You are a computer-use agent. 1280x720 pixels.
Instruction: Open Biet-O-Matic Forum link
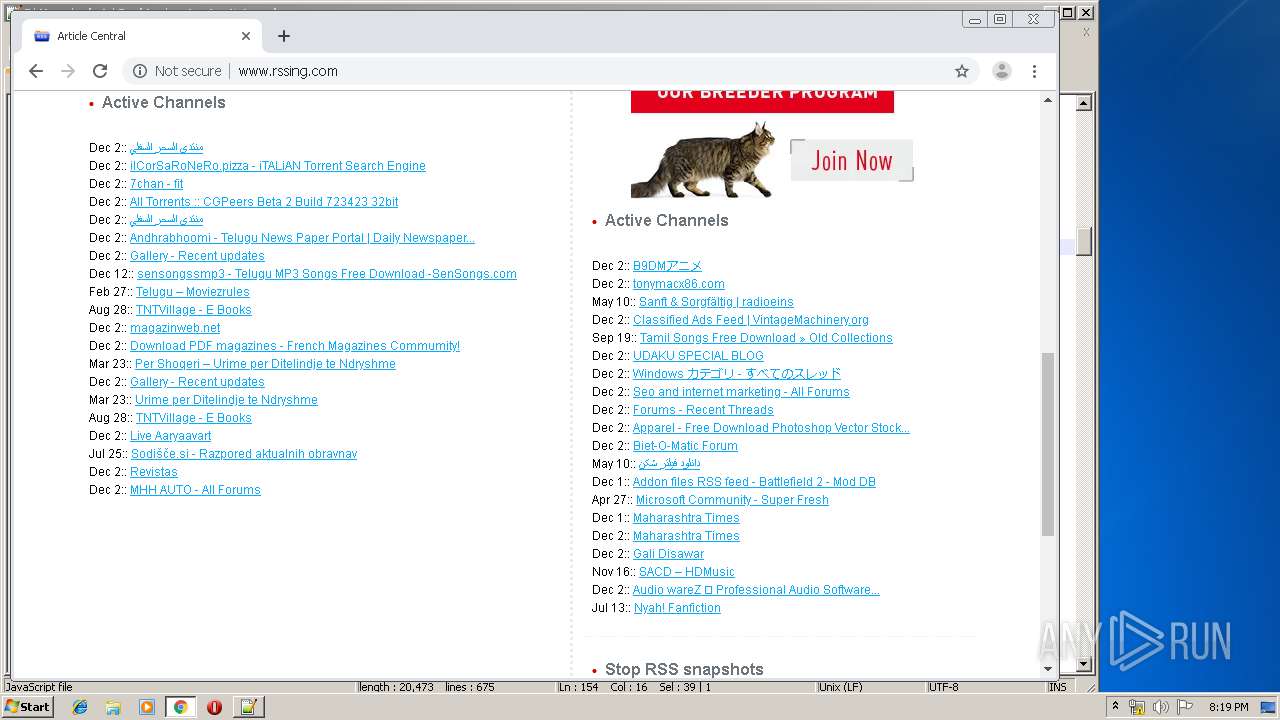point(685,446)
